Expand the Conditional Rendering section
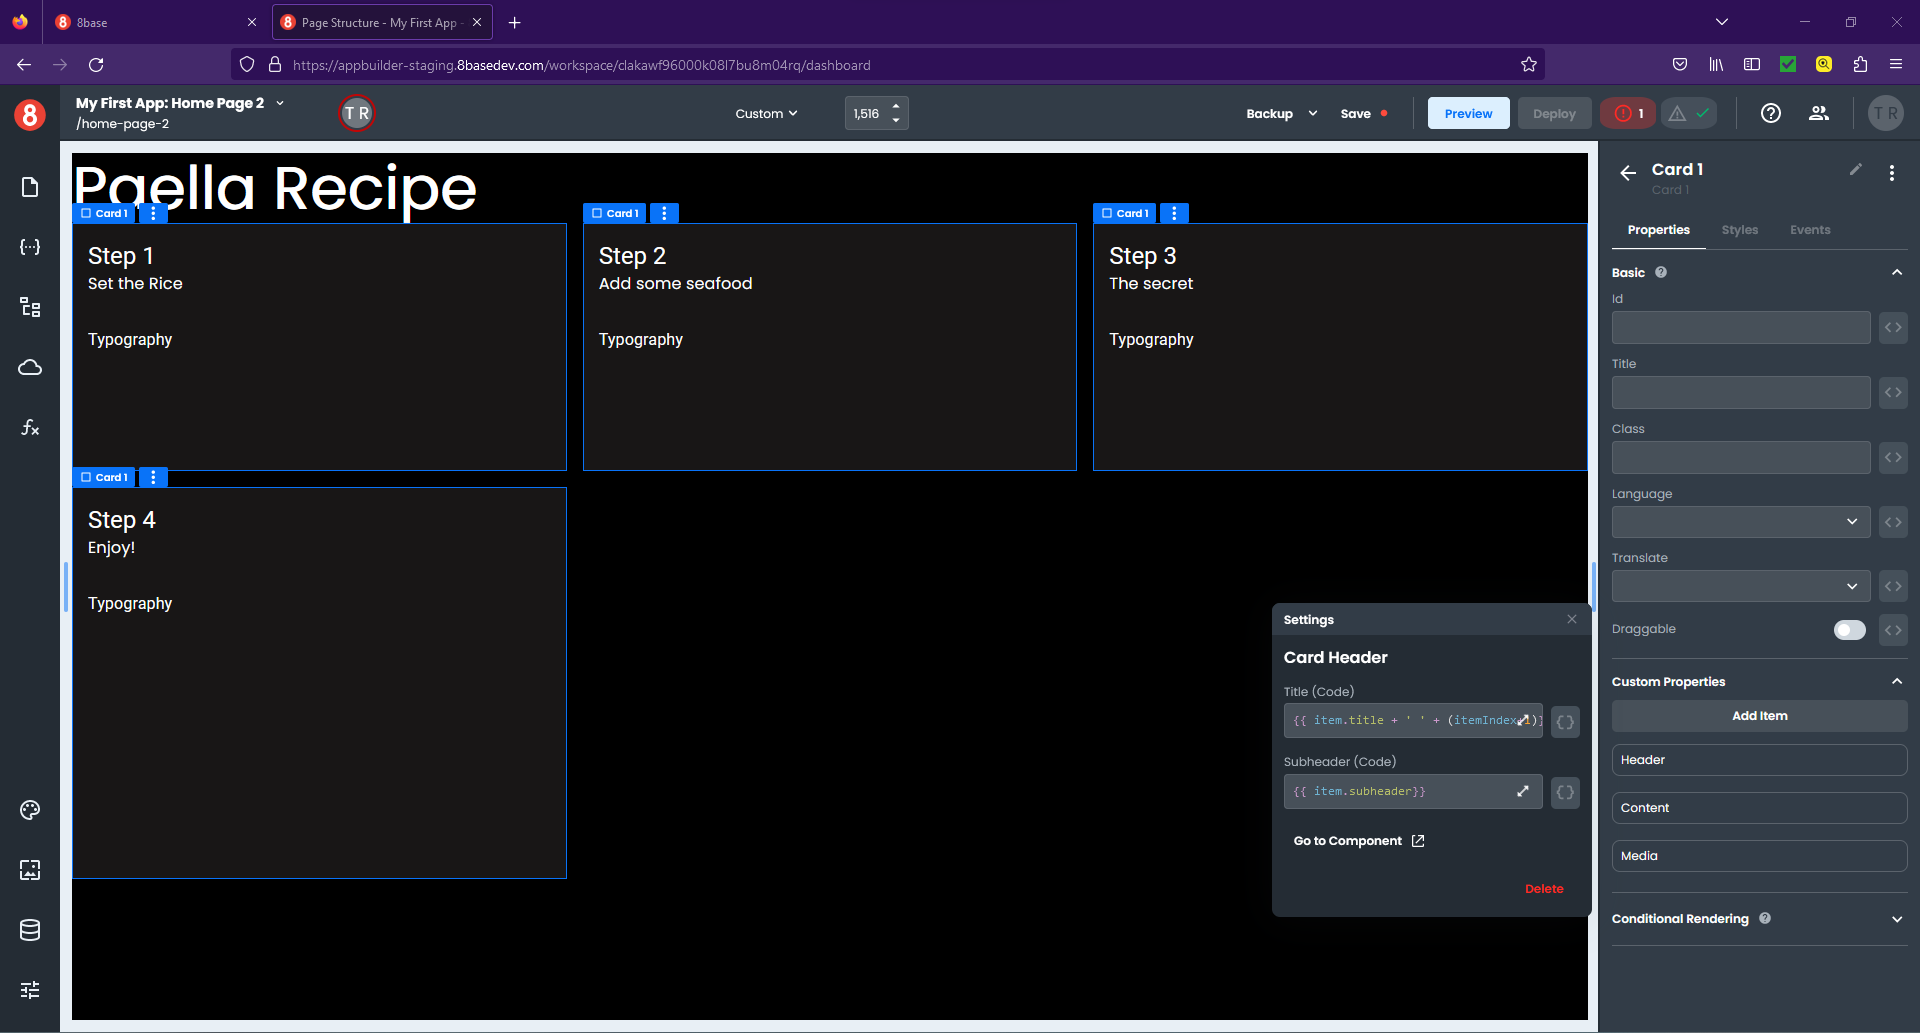 [x=1896, y=919]
